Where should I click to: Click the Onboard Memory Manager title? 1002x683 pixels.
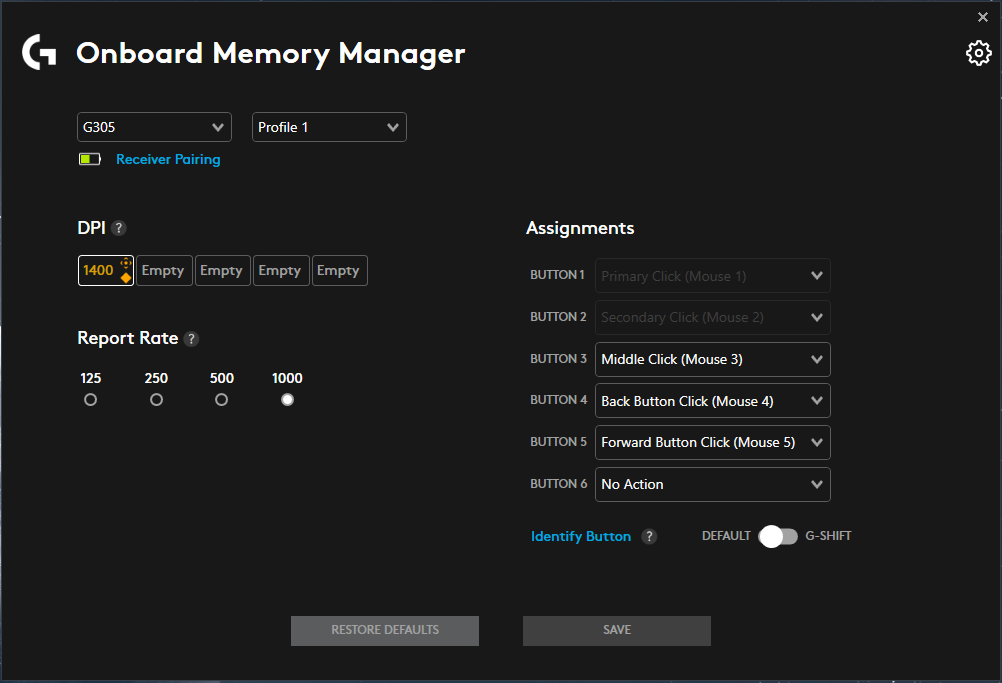coord(270,54)
